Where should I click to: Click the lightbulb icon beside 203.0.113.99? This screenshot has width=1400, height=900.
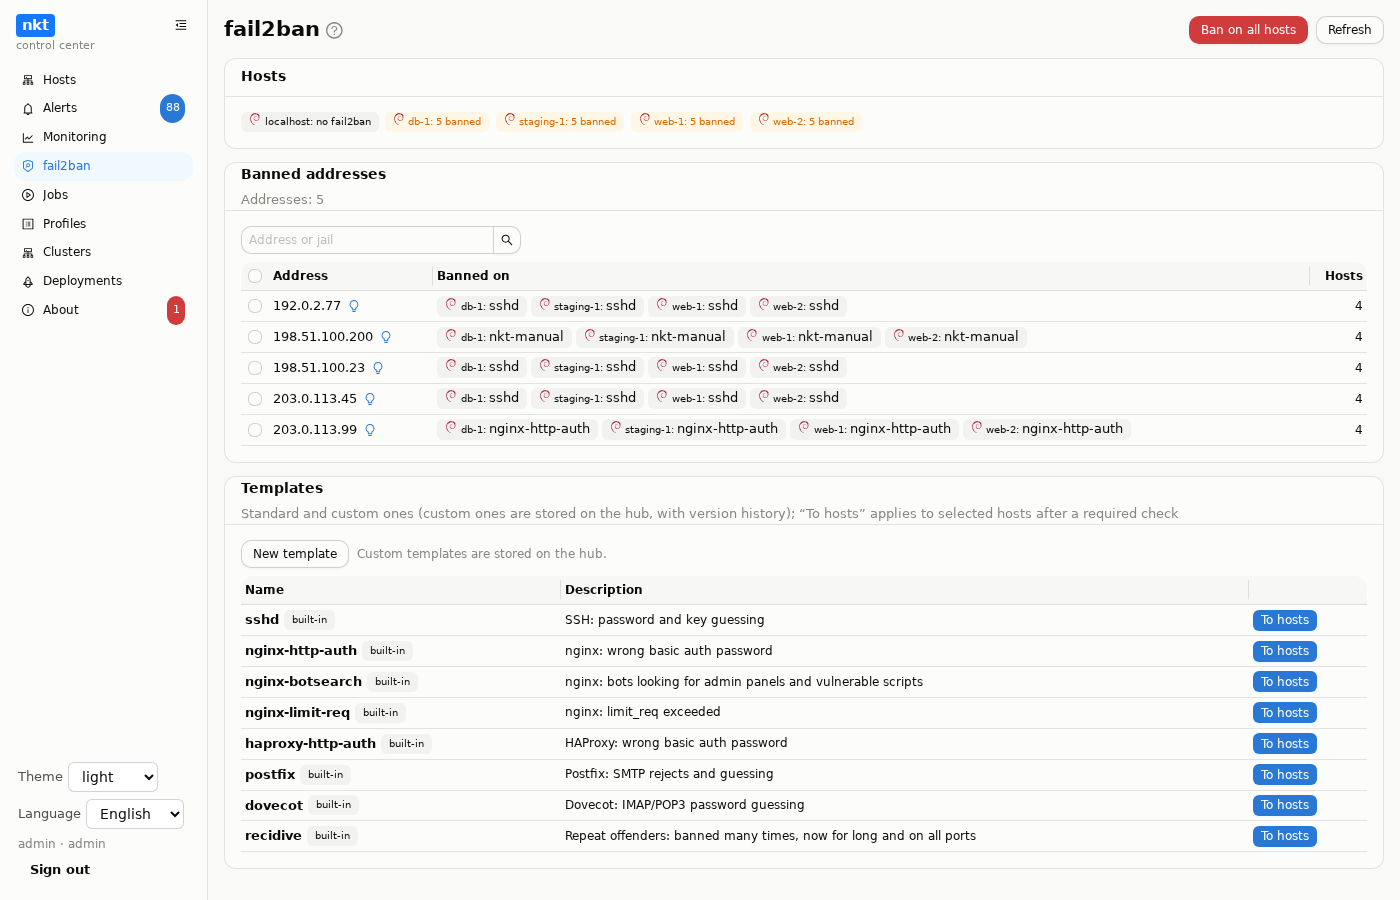click(370, 430)
